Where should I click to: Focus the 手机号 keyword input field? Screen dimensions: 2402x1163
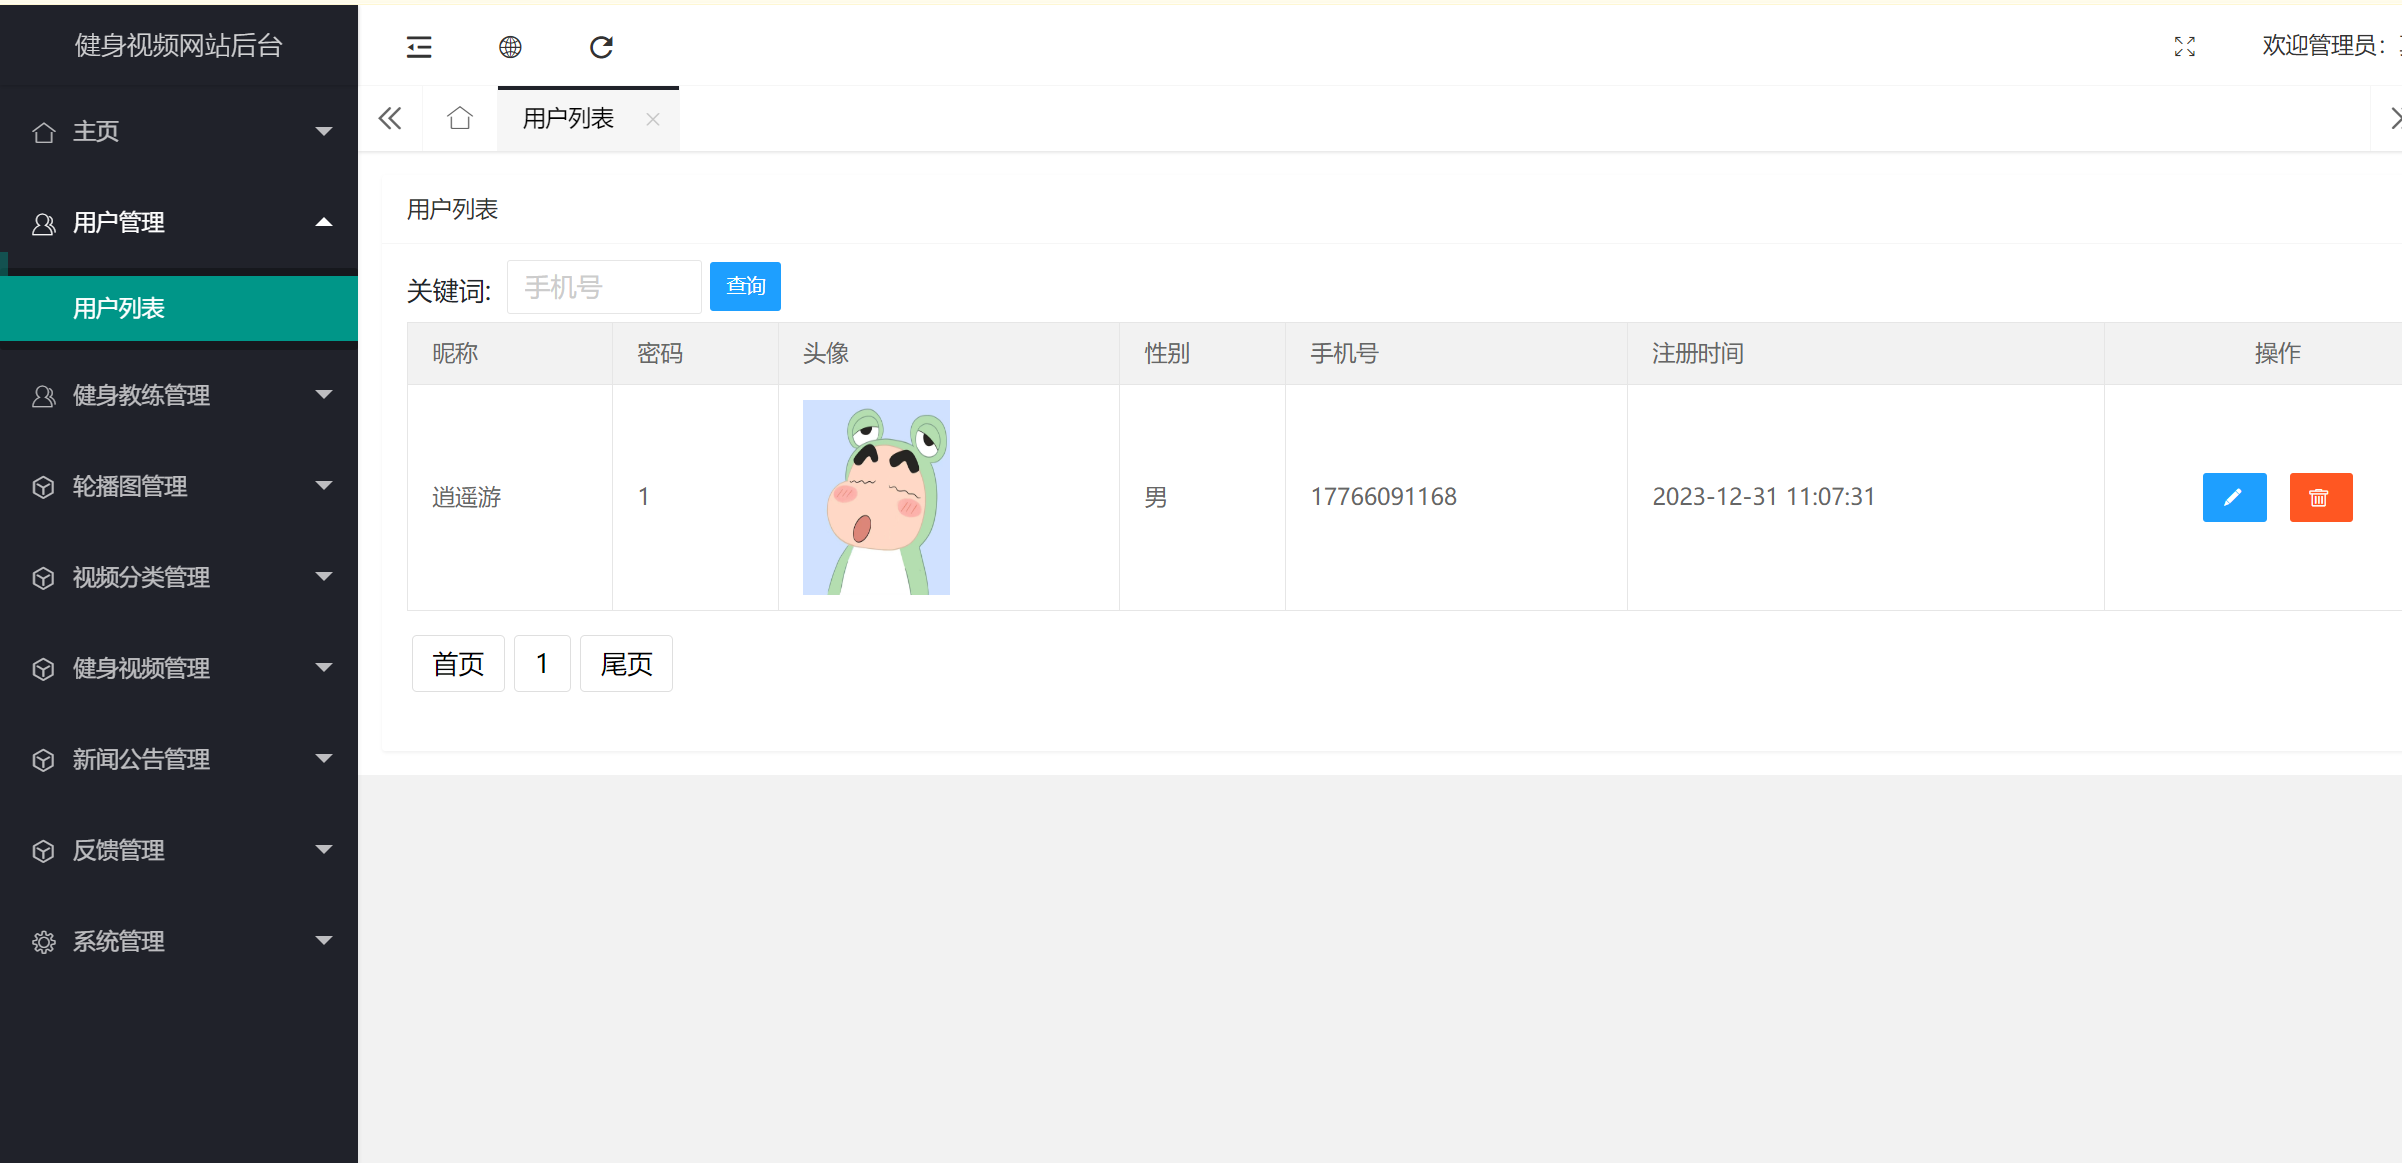(604, 287)
